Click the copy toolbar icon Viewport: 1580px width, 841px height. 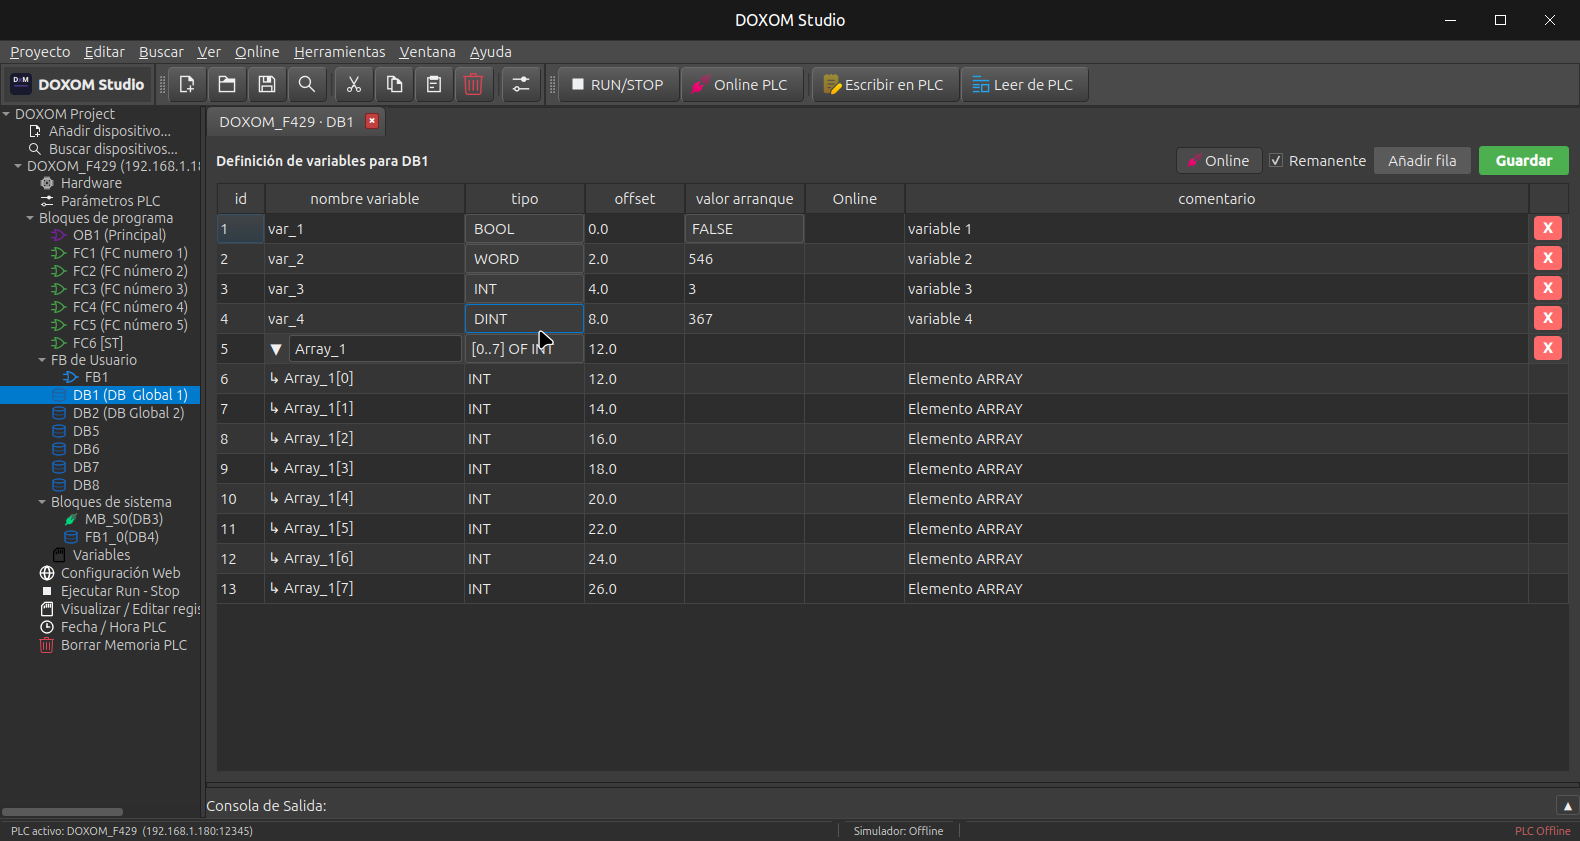[x=394, y=85]
